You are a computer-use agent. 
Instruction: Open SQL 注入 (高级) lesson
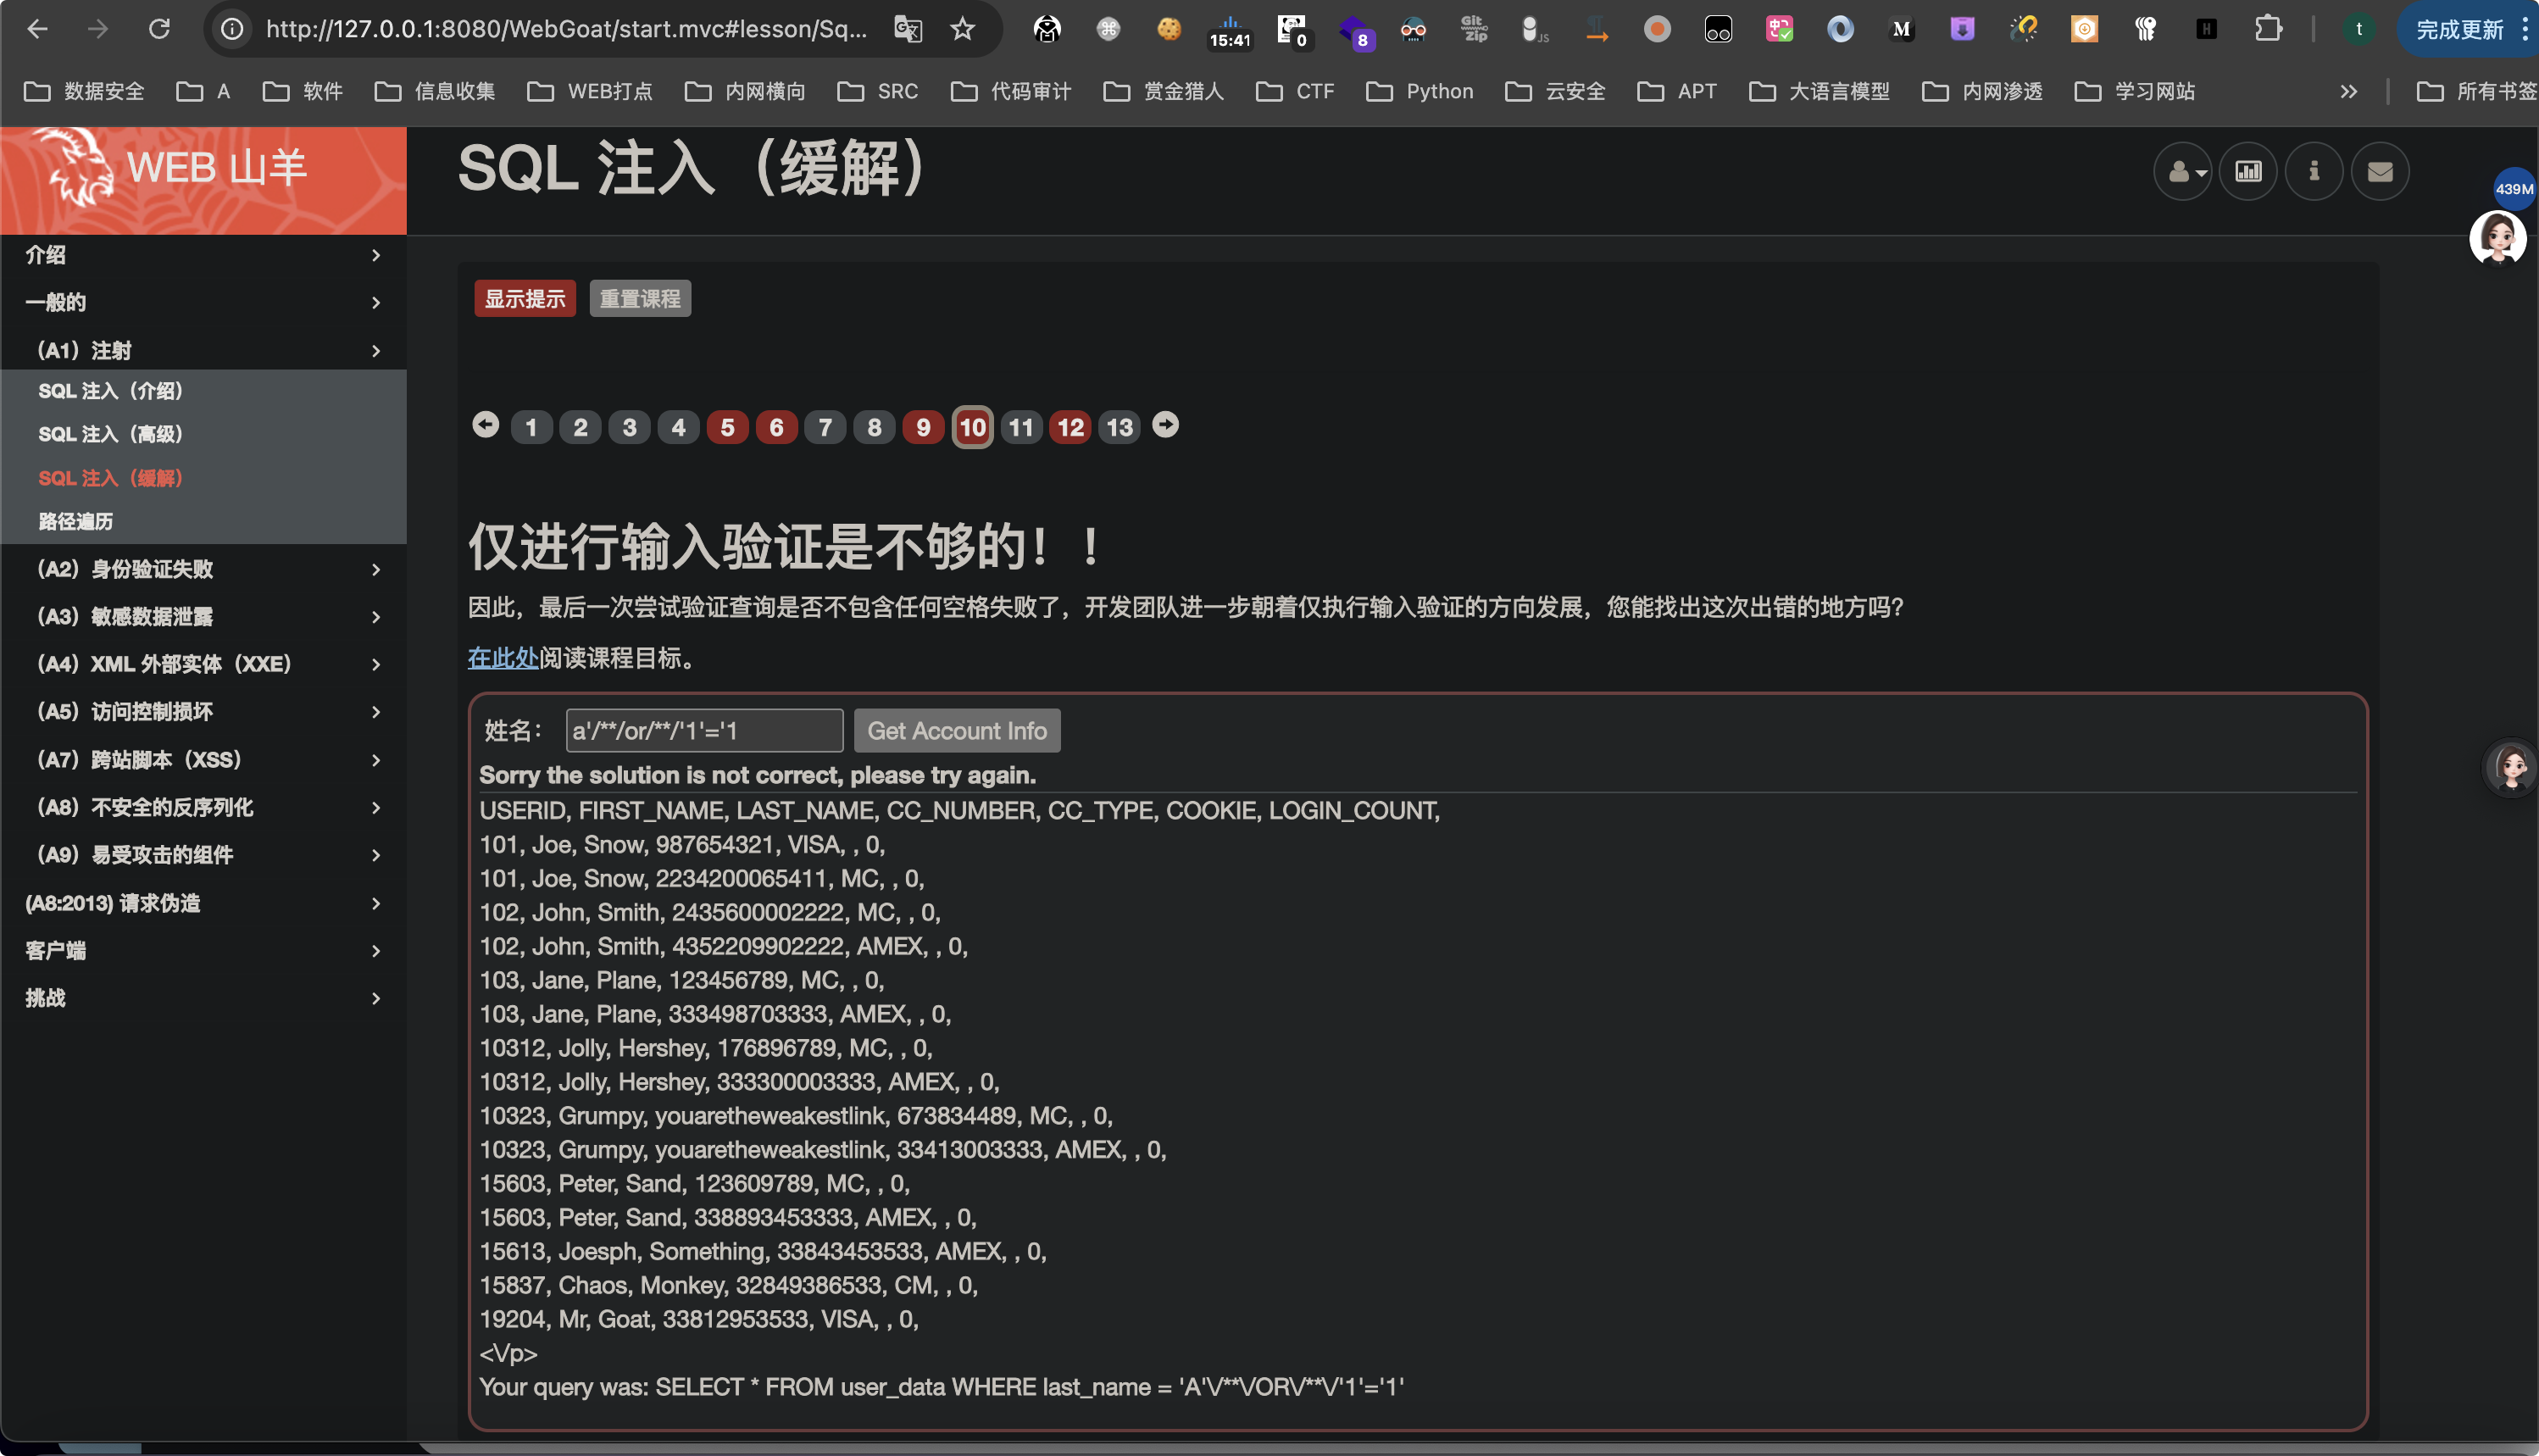(x=111, y=434)
